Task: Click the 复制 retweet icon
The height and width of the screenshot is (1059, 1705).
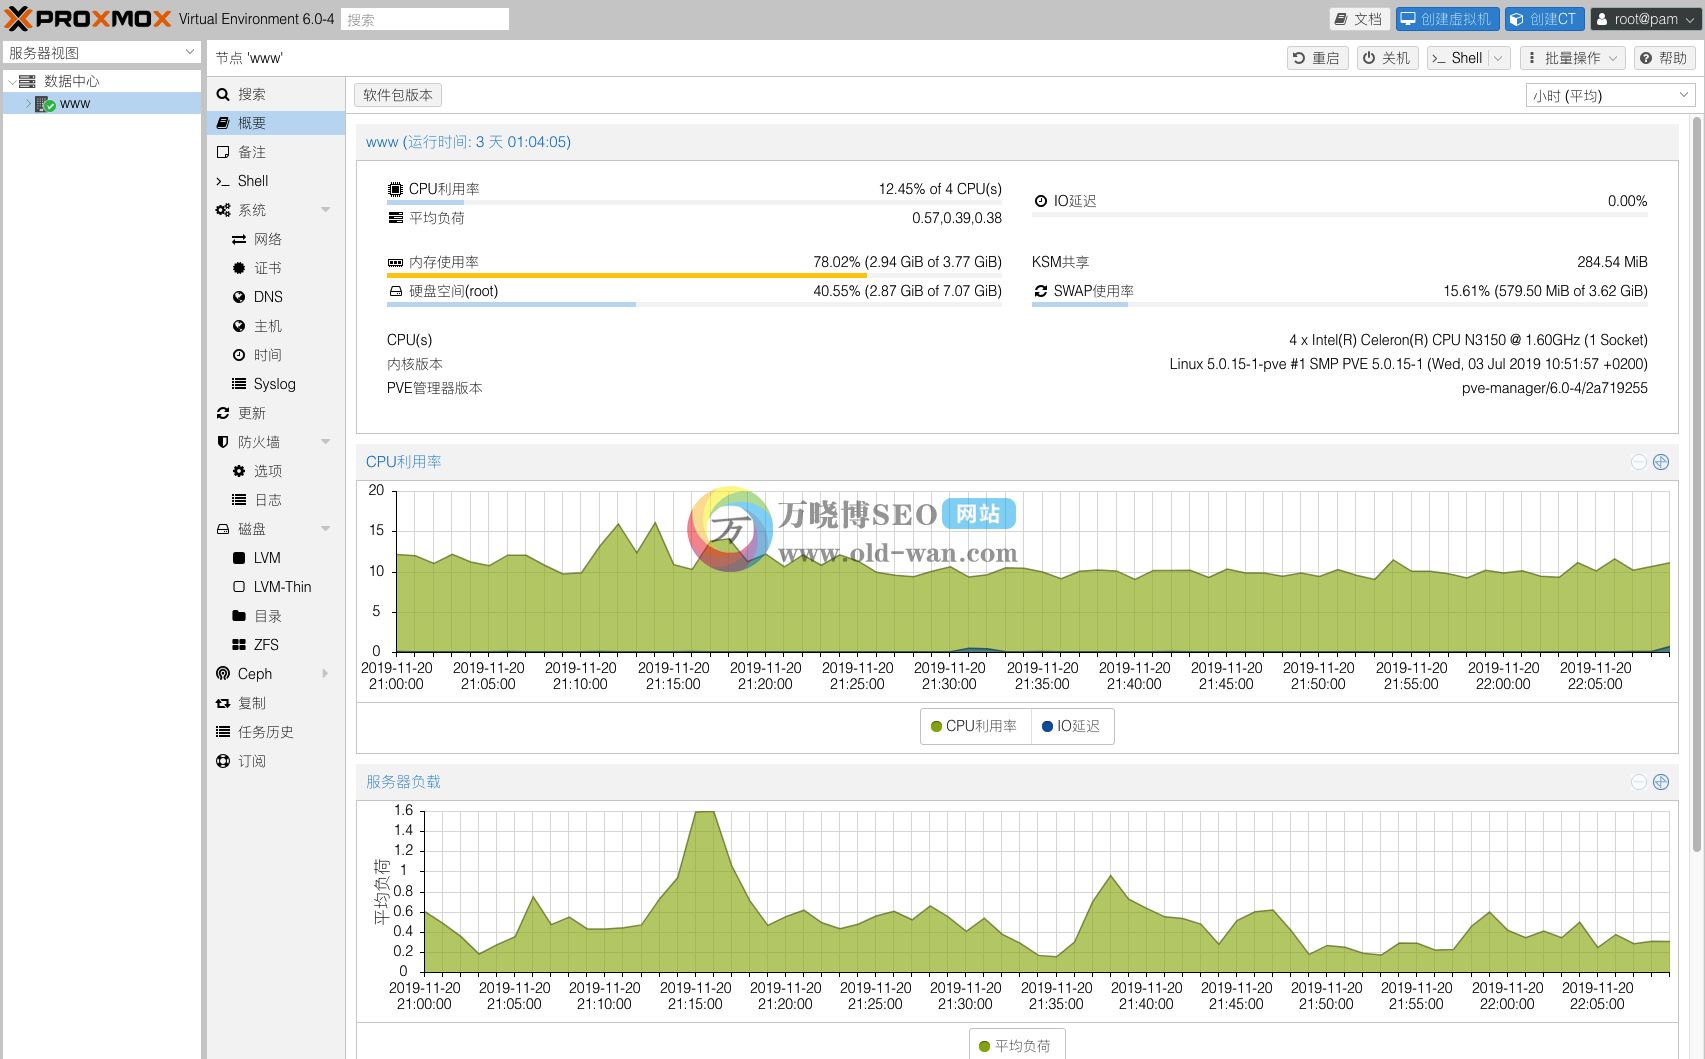Action: [223, 703]
